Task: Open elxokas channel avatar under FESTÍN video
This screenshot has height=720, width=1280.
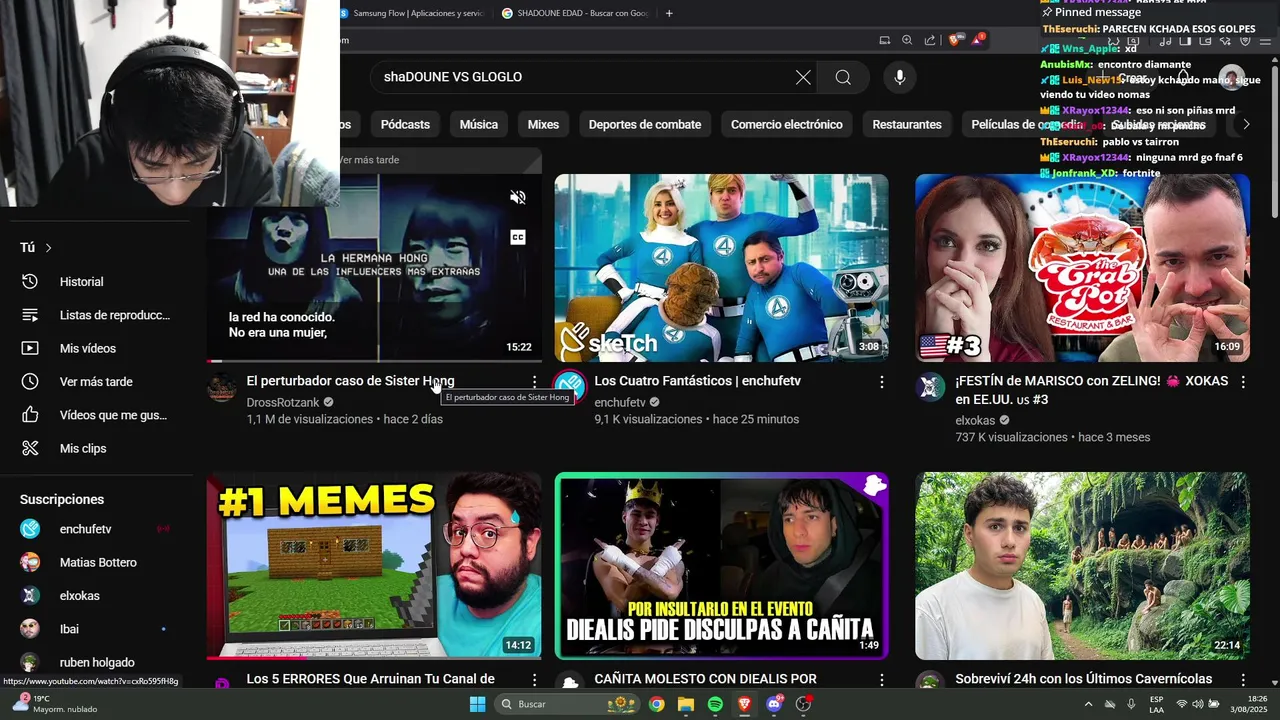Action: tap(930, 387)
